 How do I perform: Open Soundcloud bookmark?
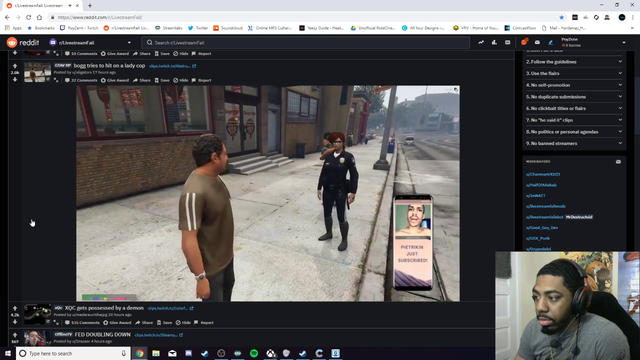[x=228, y=28]
